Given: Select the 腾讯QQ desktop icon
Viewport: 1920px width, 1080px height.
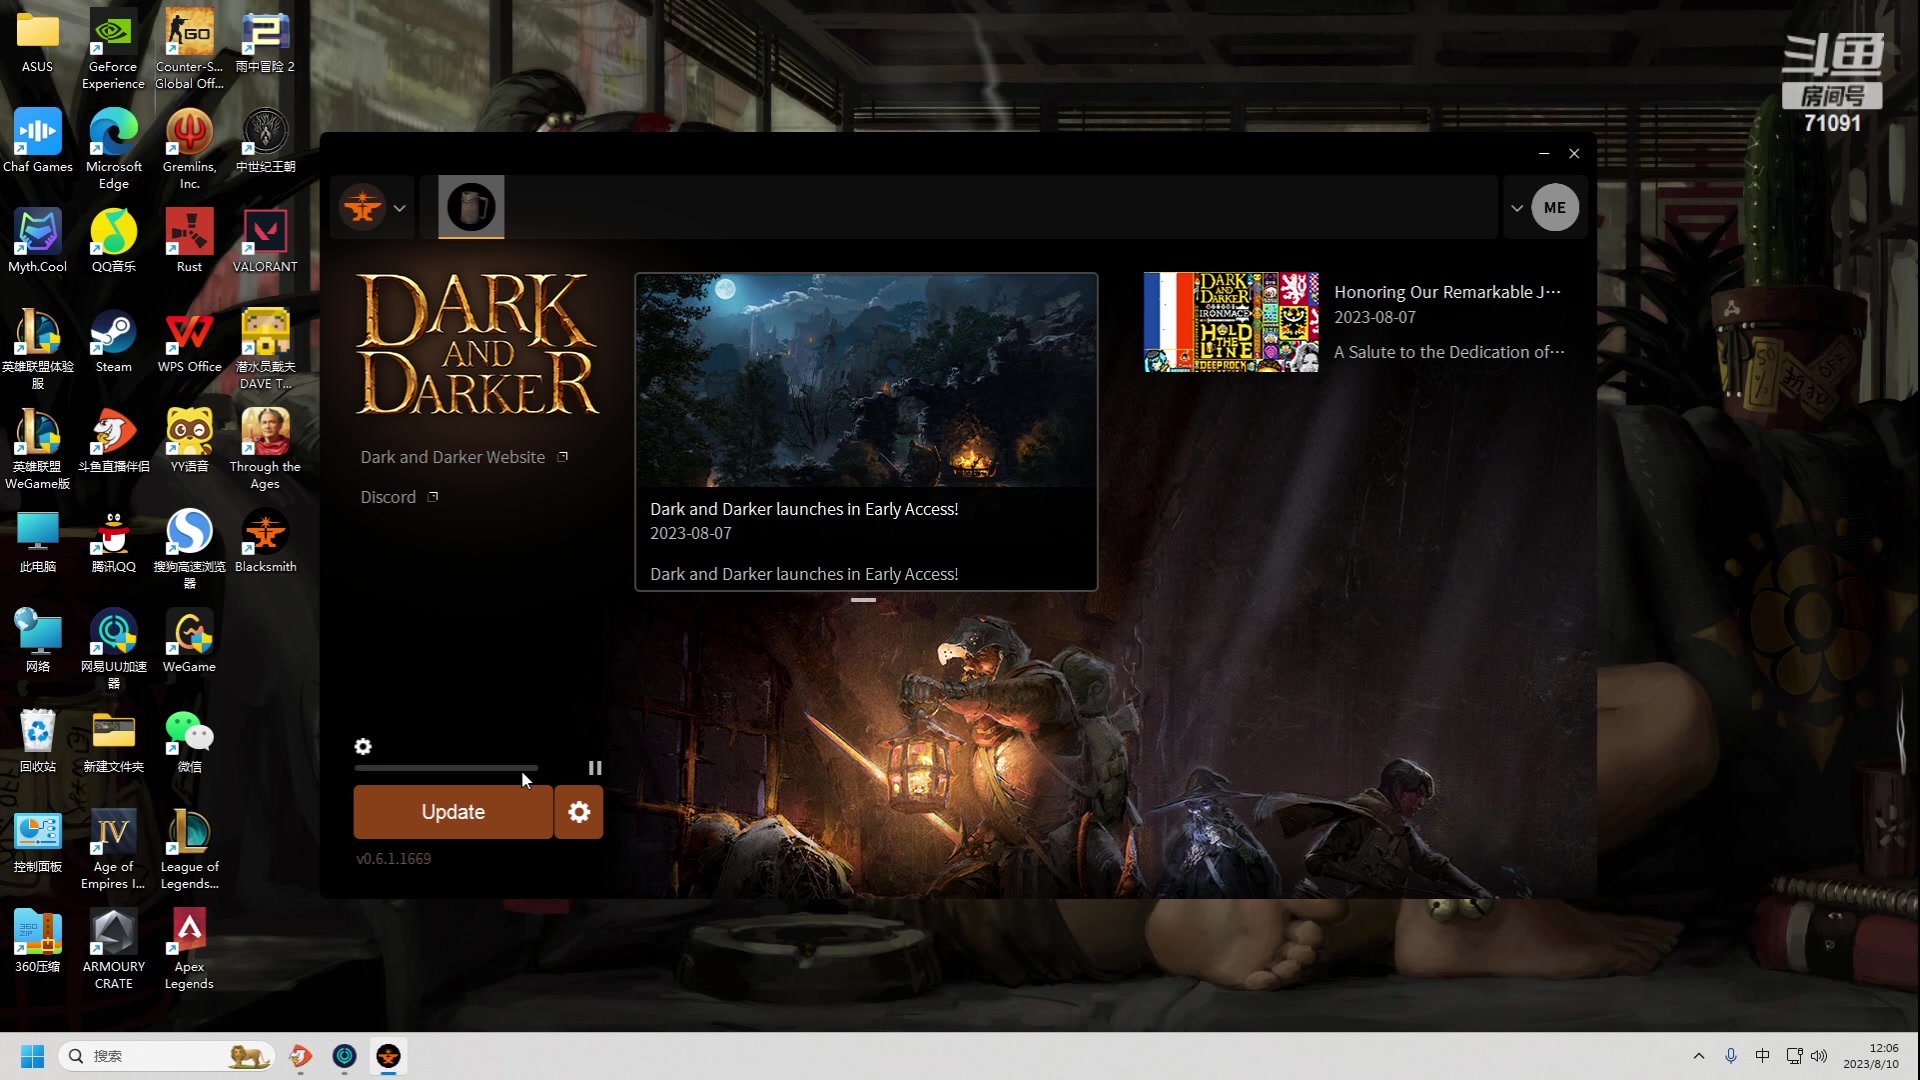Looking at the screenshot, I should tap(113, 541).
